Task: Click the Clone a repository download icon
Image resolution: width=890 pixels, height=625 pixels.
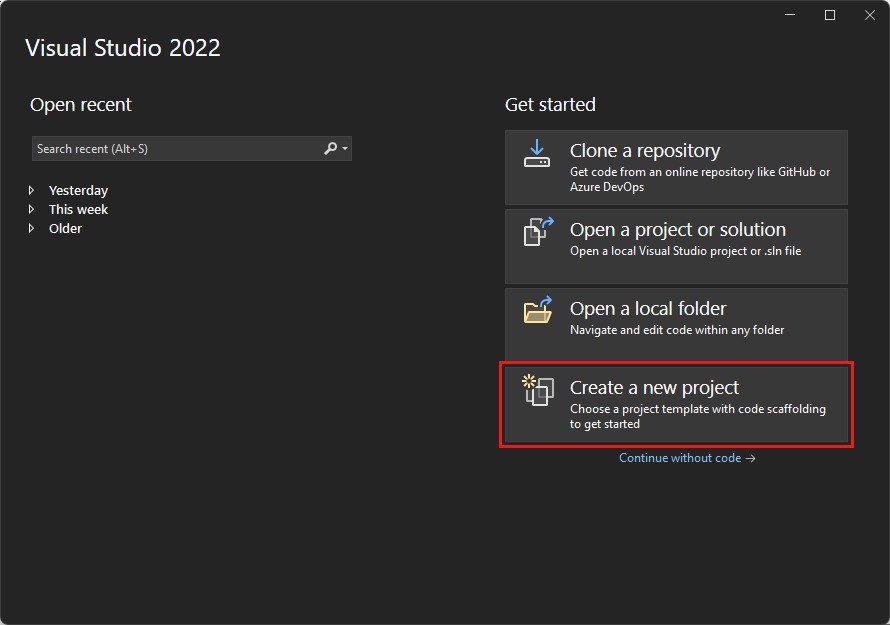Action: [x=537, y=154]
